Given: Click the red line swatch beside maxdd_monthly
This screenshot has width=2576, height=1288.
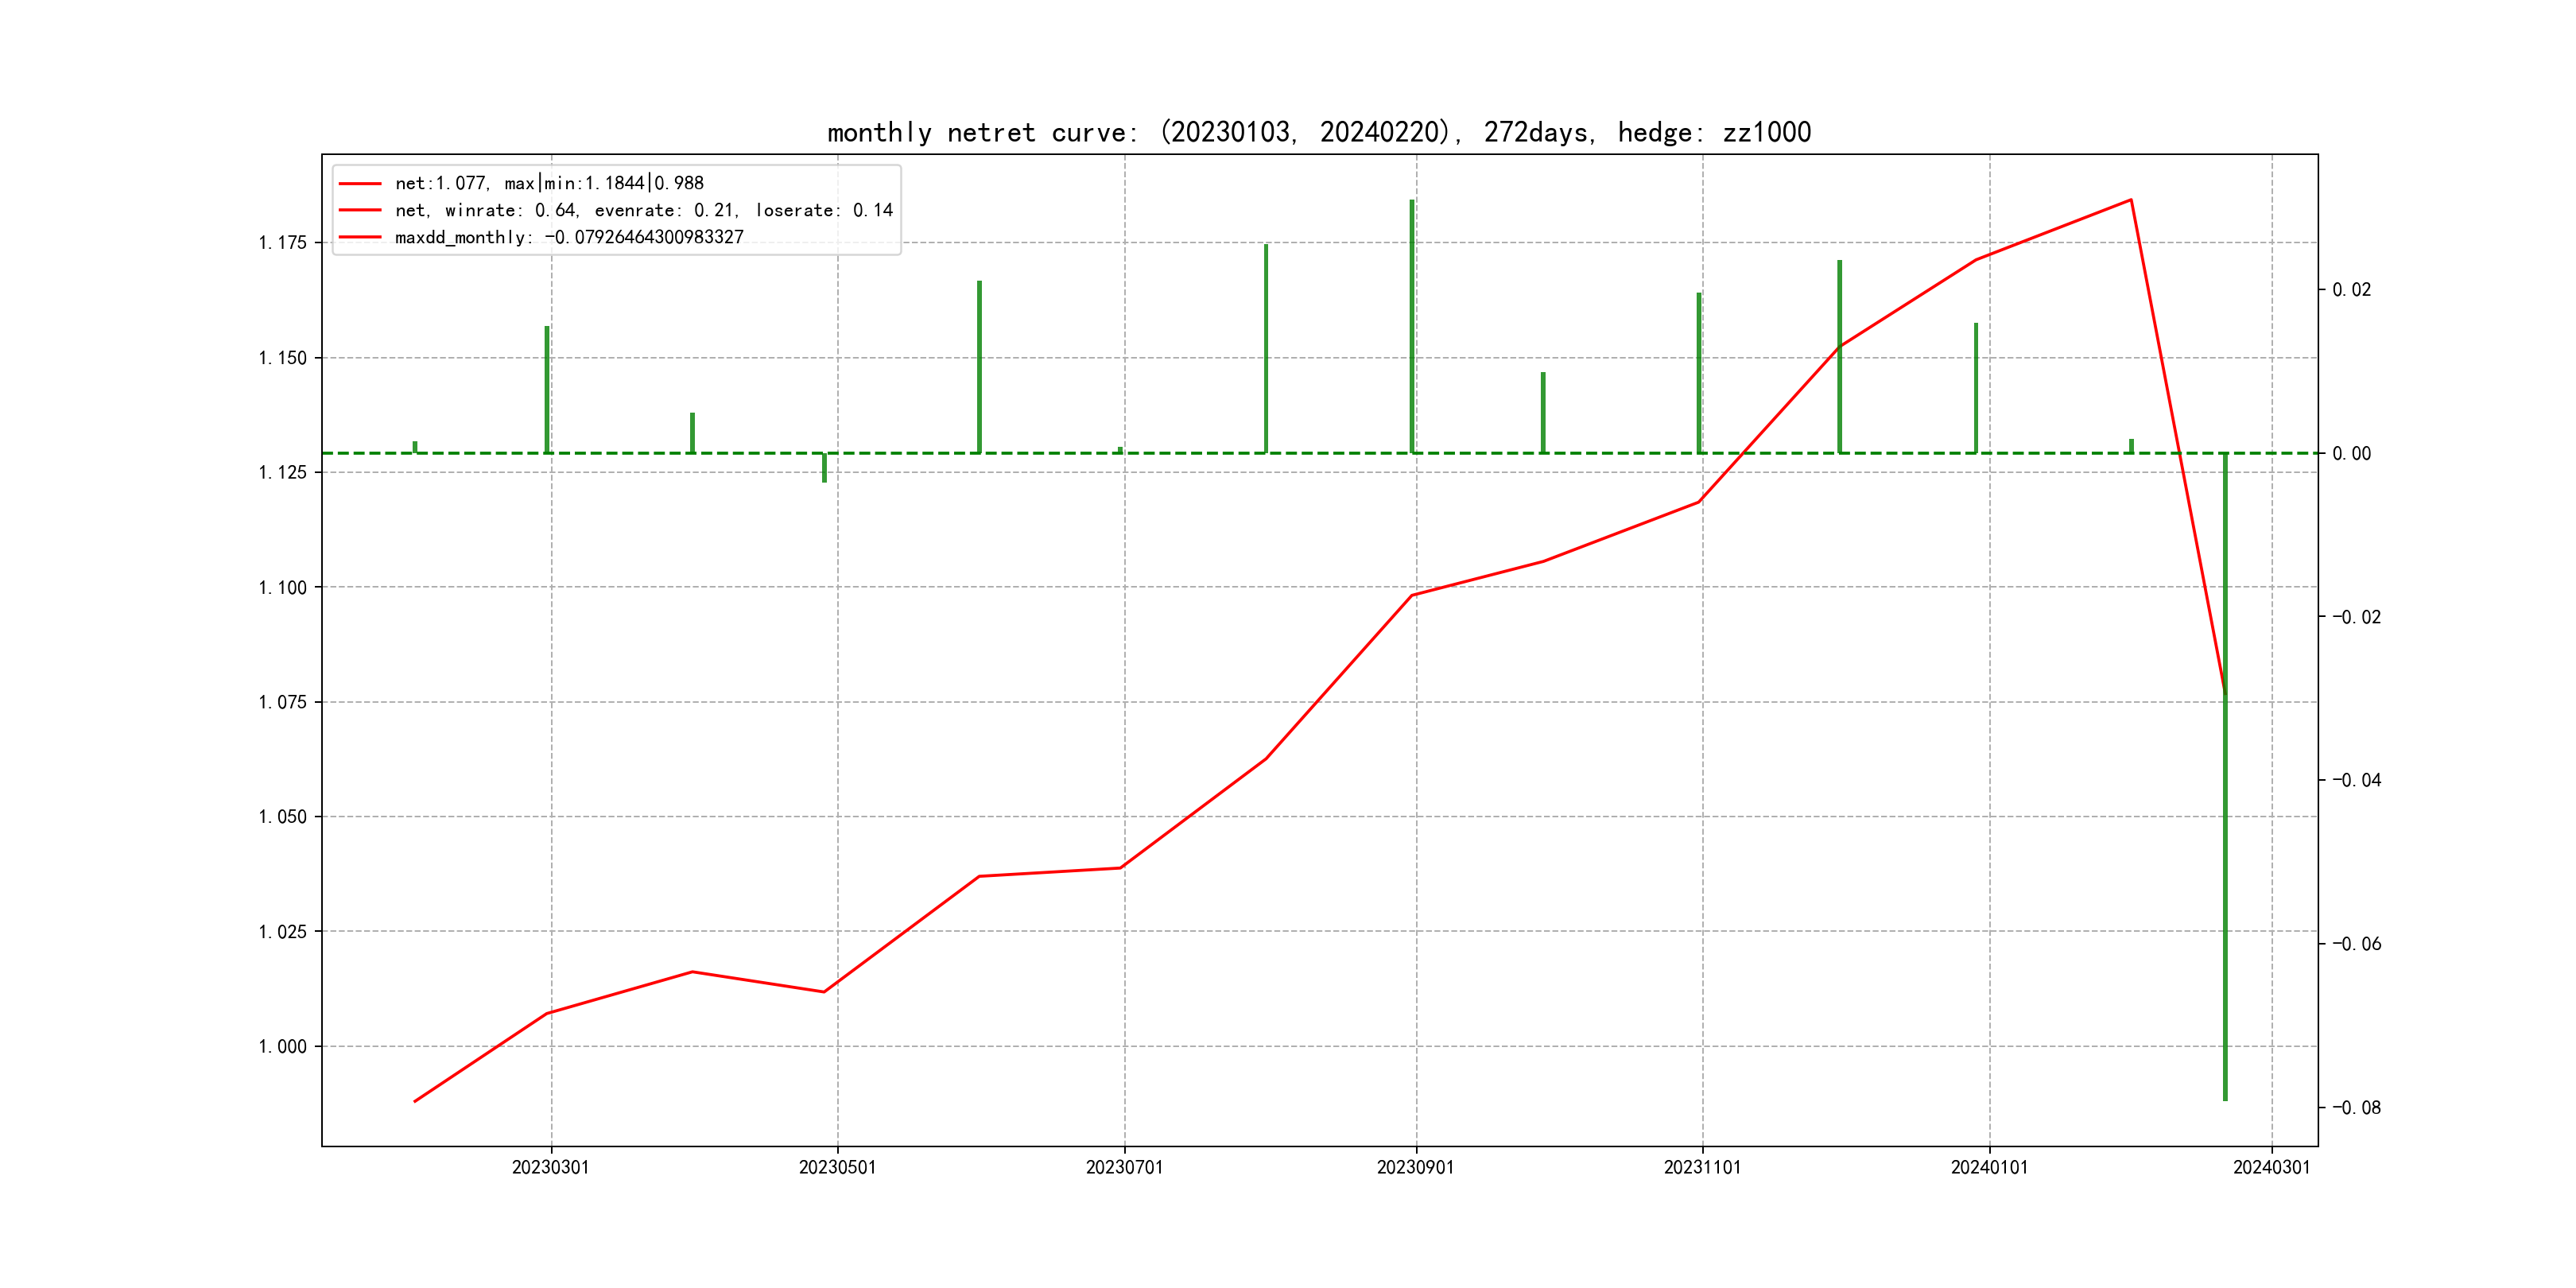Looking at the screenshot, I should (360, 237).
